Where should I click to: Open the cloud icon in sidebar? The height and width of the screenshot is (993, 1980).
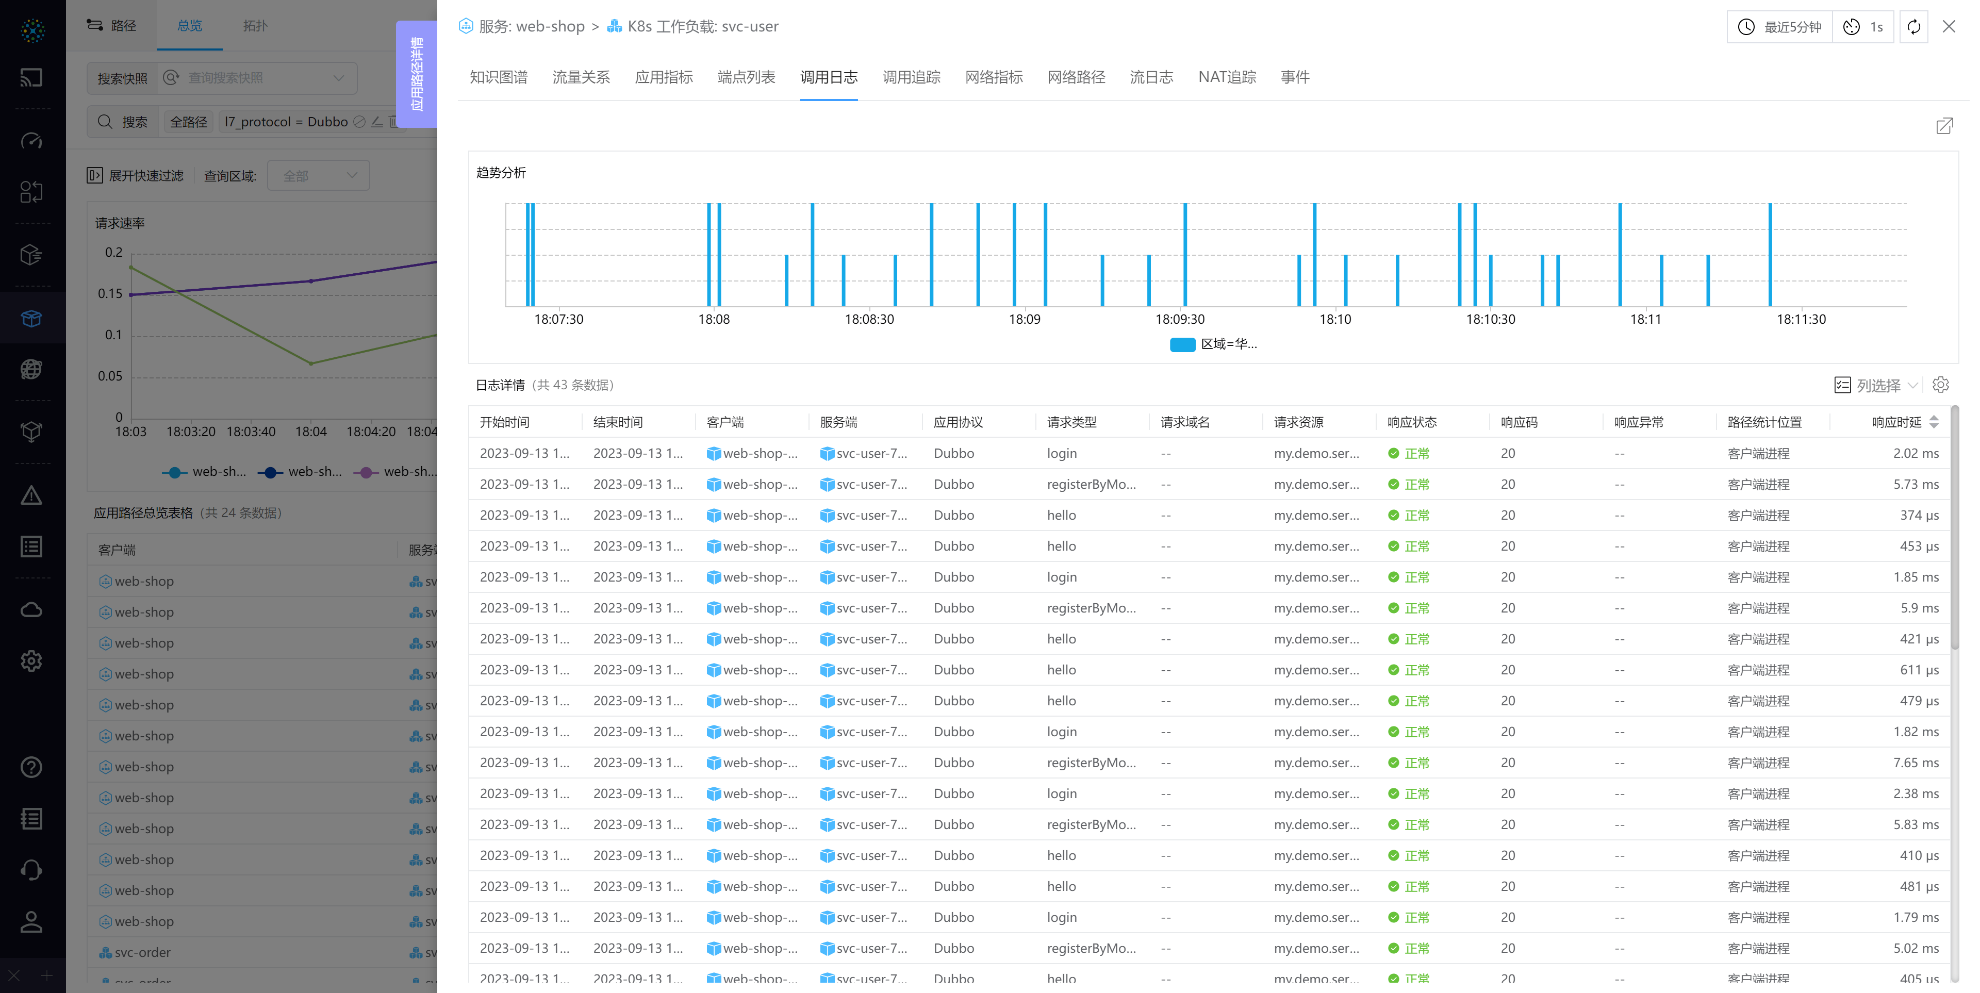coord(32,610)
